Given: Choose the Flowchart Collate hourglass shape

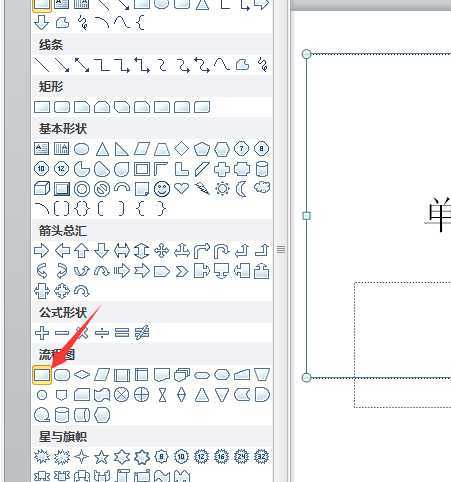Looking at the screenshot, I should [162, 395].
